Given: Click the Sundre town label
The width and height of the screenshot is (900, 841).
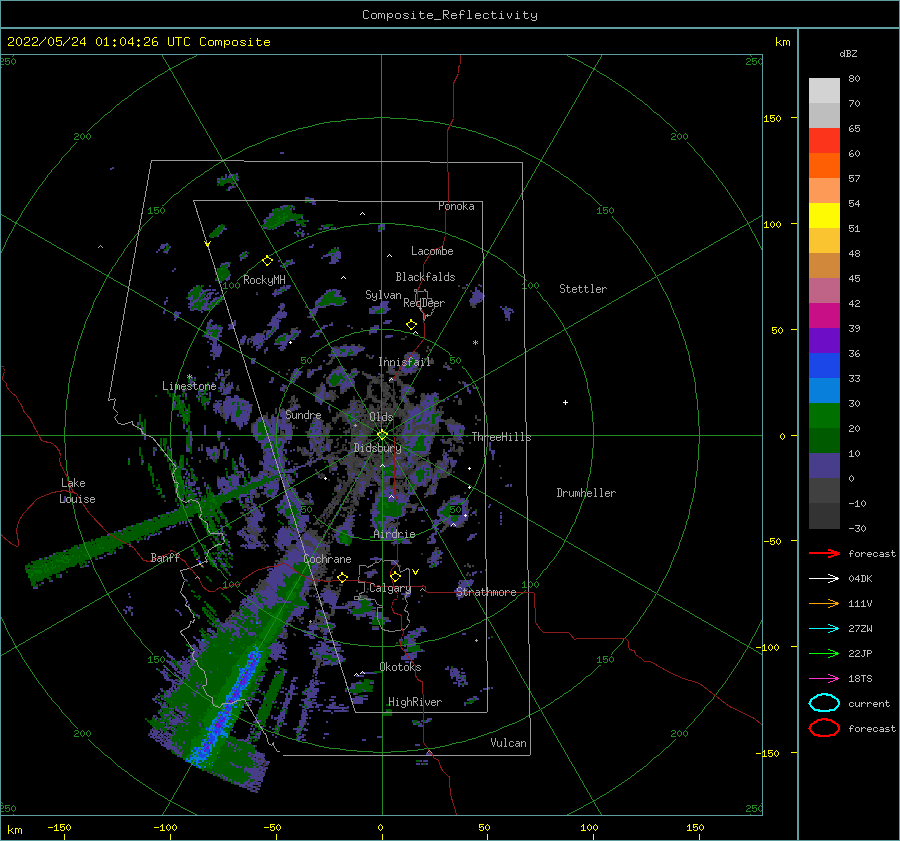Looking at the screenshot, I should [303, 414].
